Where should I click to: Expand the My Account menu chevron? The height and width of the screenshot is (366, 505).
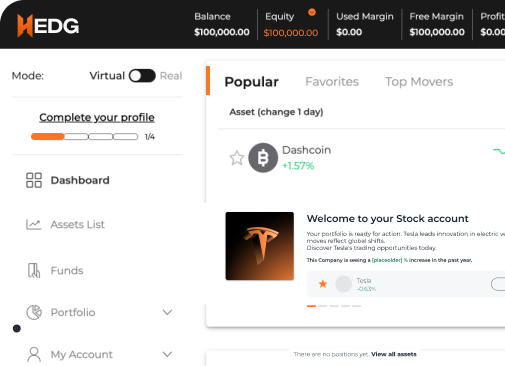pos(167,354)
